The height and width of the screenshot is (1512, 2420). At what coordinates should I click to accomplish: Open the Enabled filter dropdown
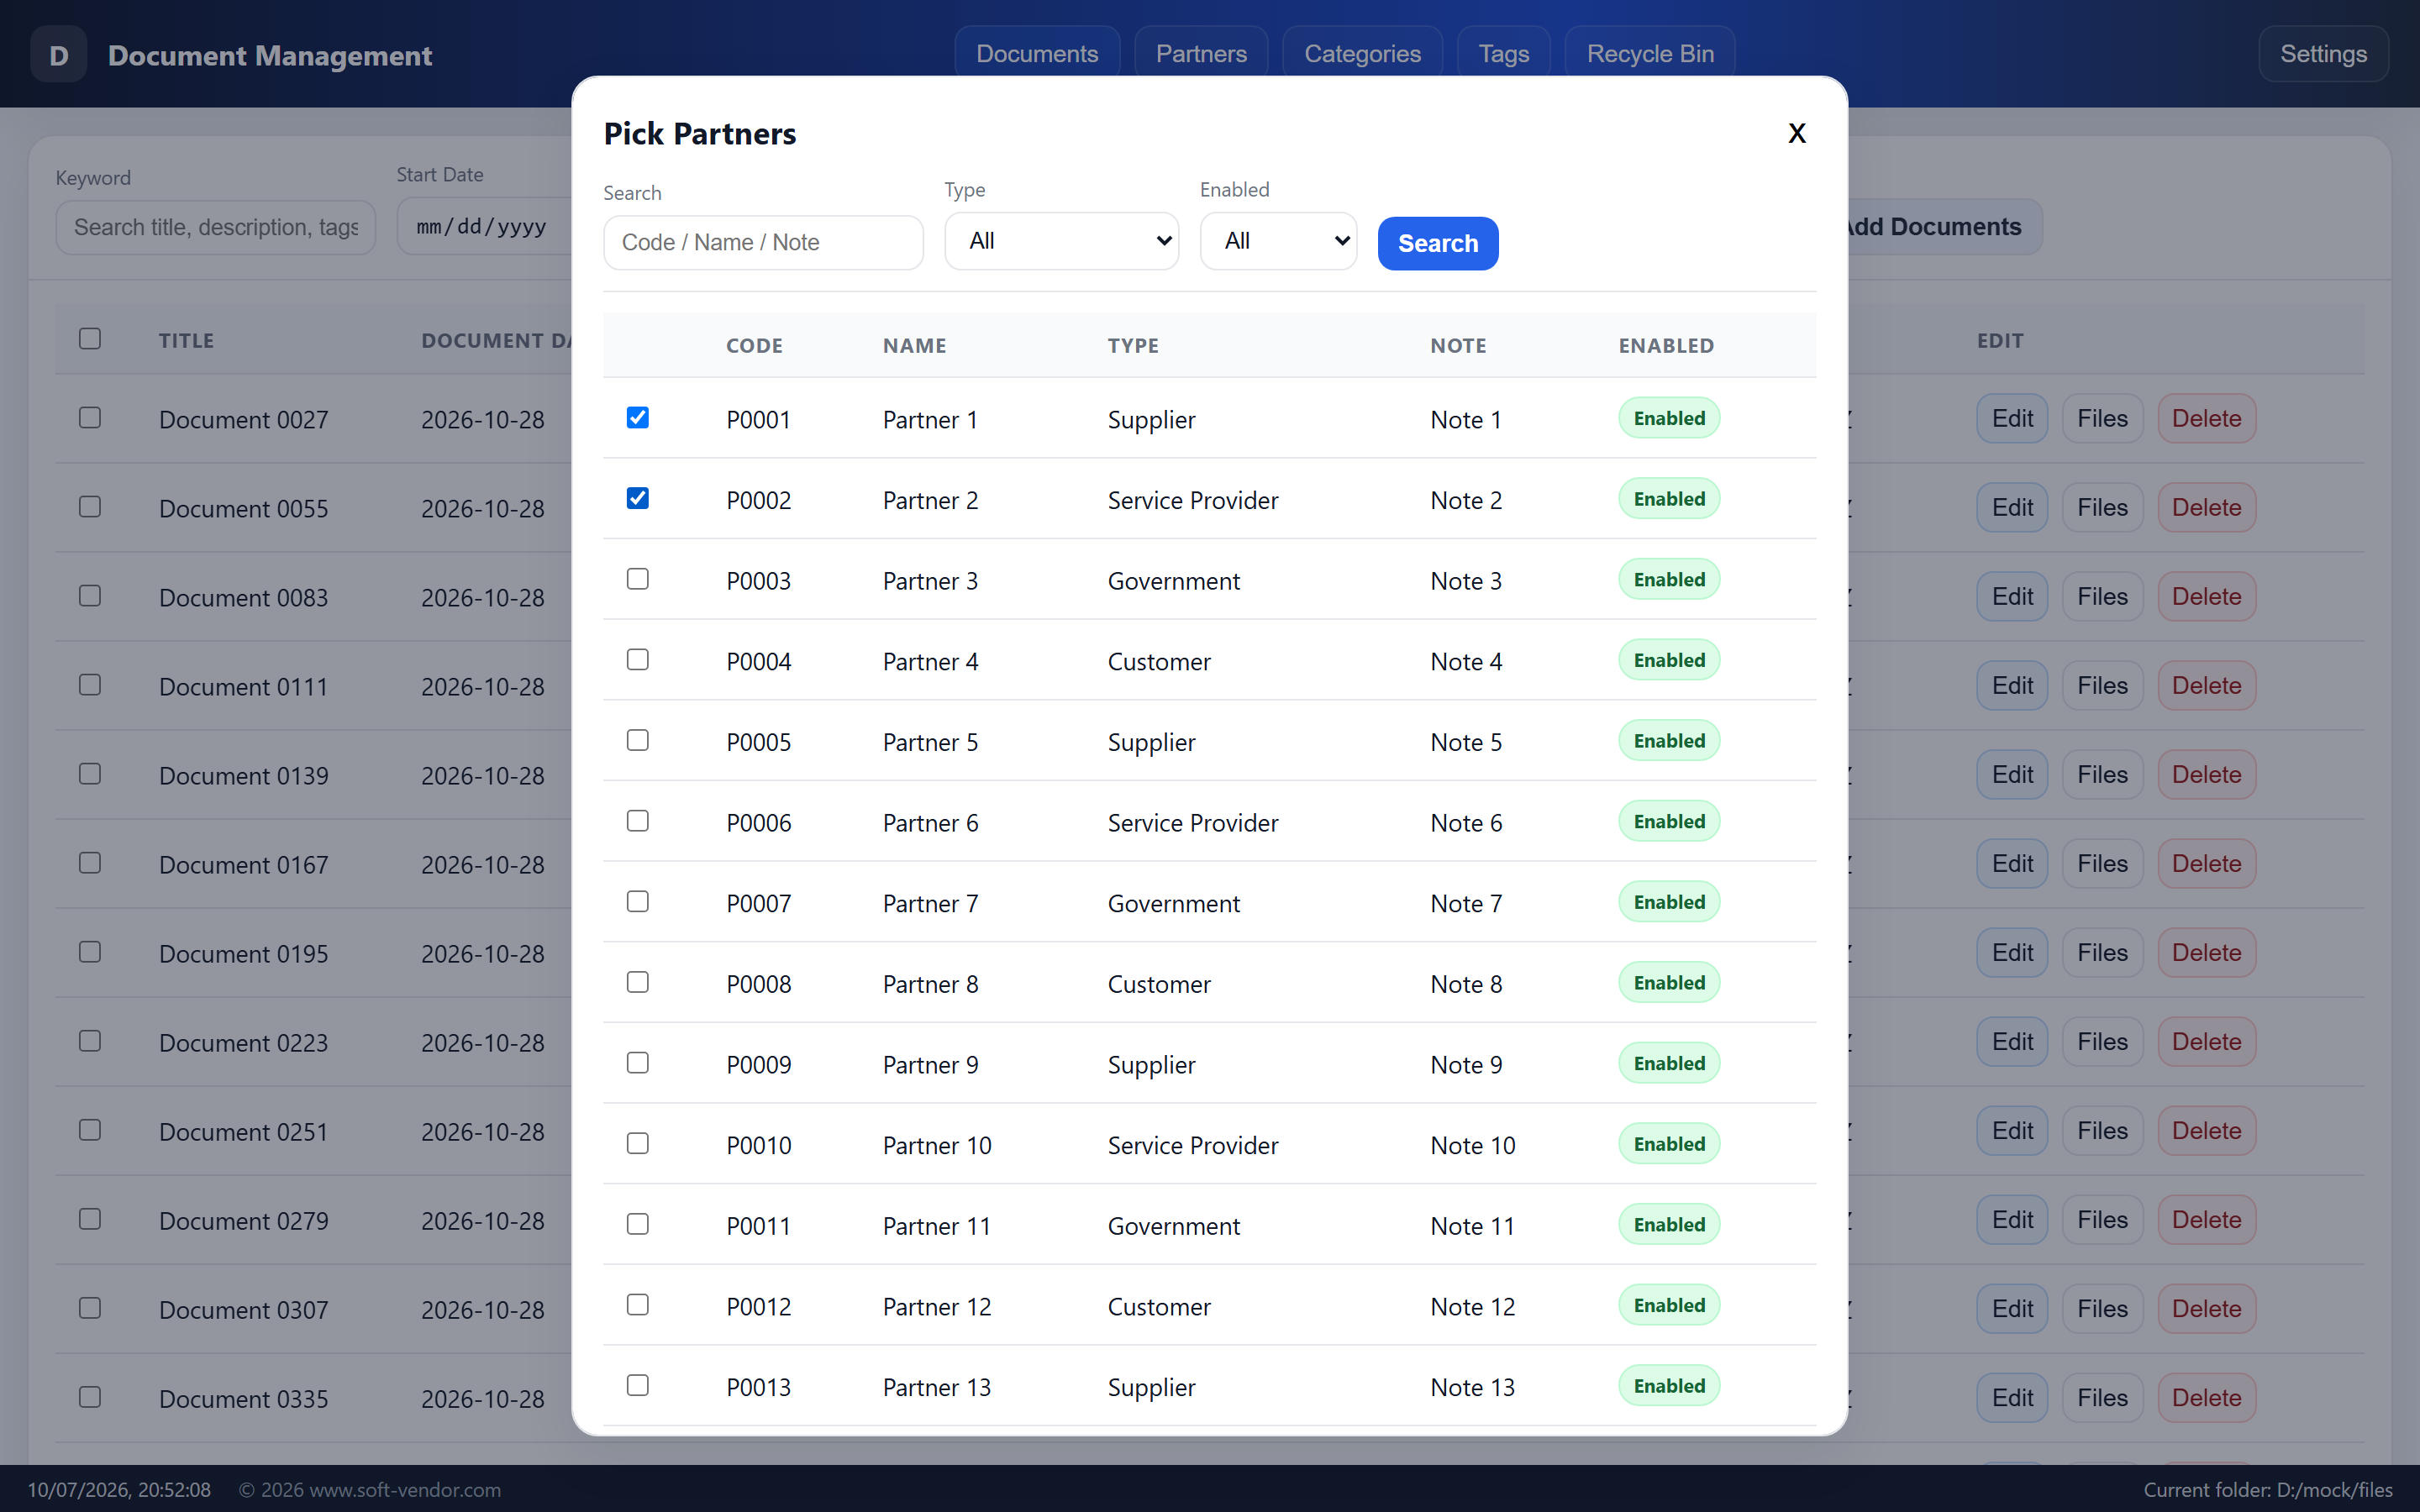(1278, 241)
